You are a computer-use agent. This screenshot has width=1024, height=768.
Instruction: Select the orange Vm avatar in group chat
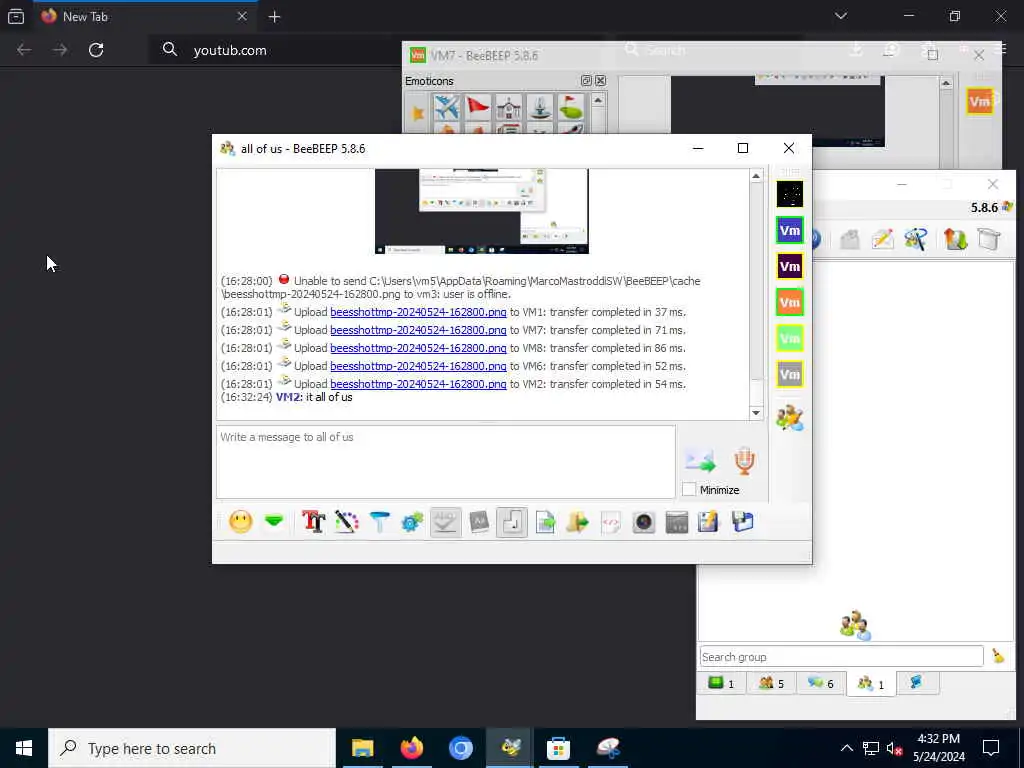point(790,302)
